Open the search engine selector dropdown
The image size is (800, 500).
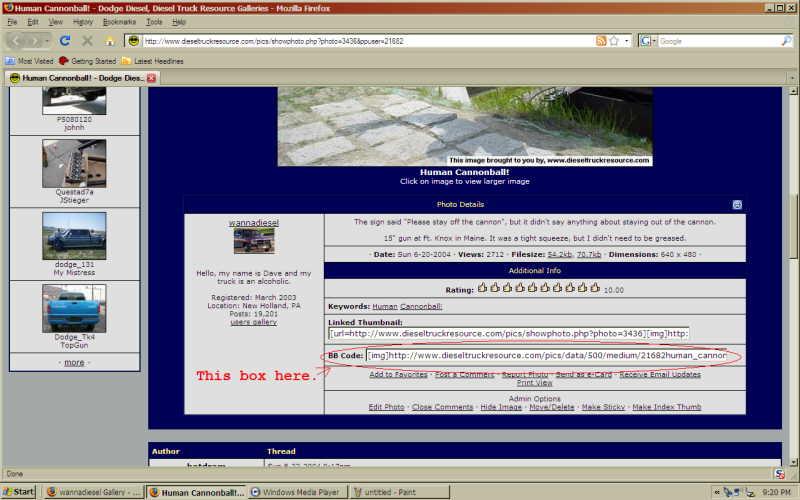click(652, 41)
